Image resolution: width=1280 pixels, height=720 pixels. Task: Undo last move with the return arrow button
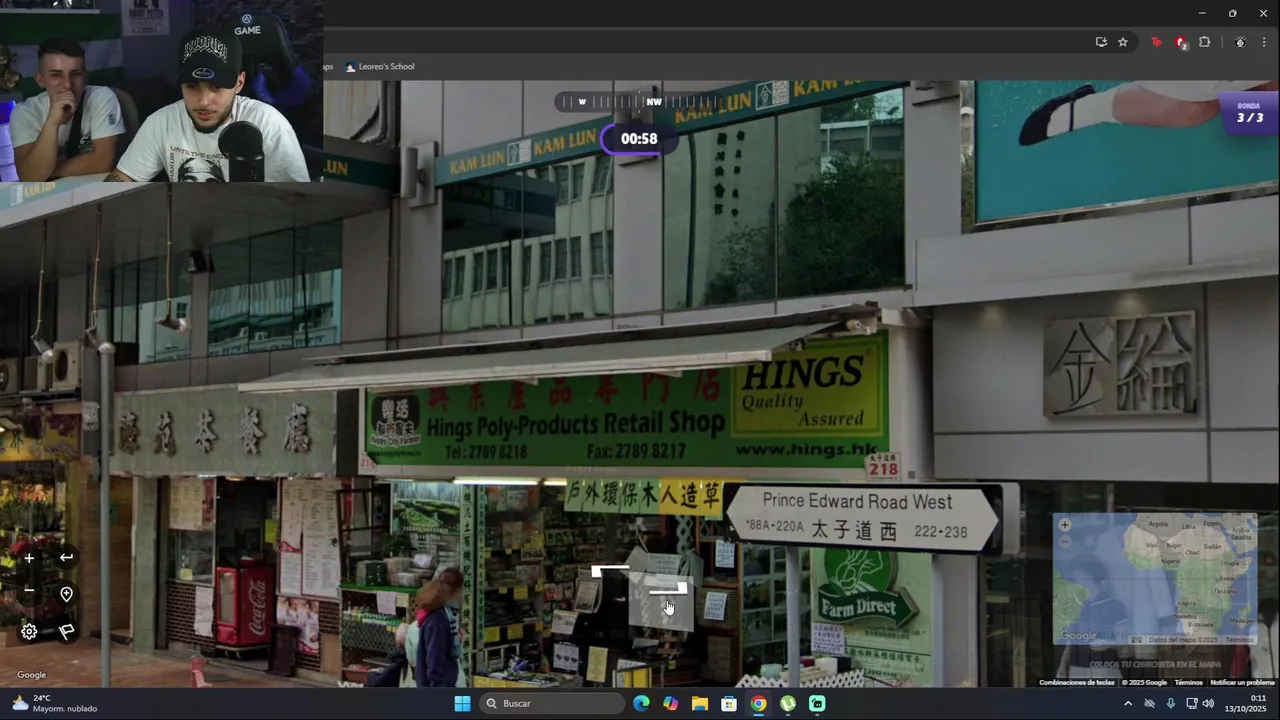click(66, 557)
